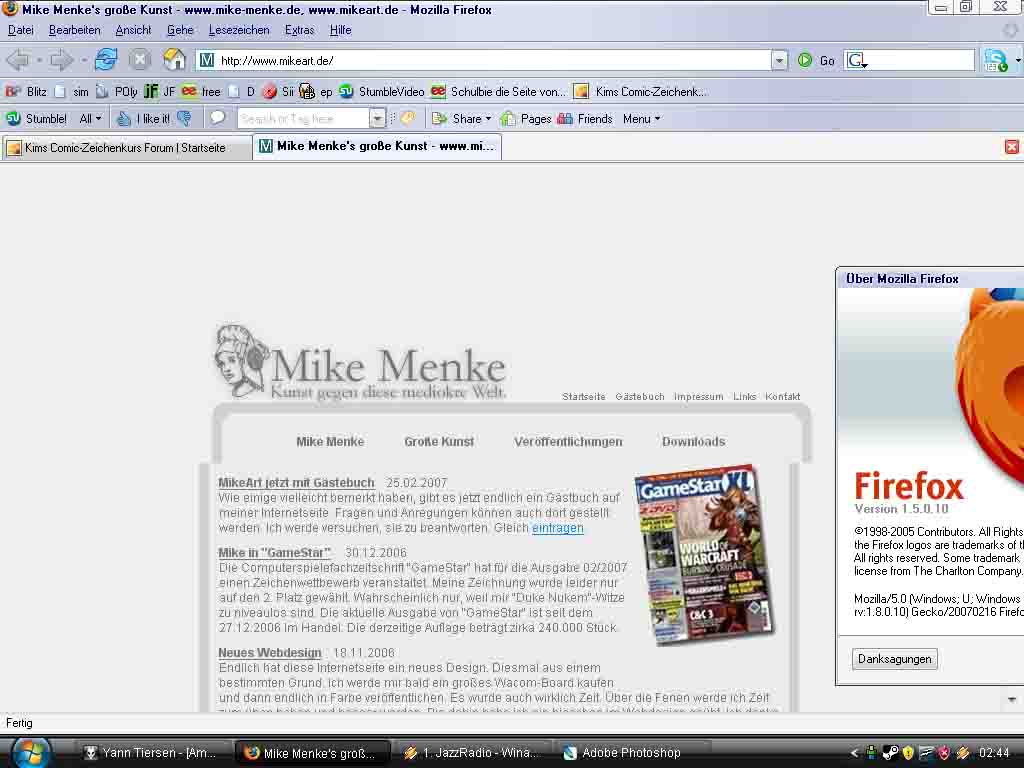Click the Stumble! button in toolbar

37,118
